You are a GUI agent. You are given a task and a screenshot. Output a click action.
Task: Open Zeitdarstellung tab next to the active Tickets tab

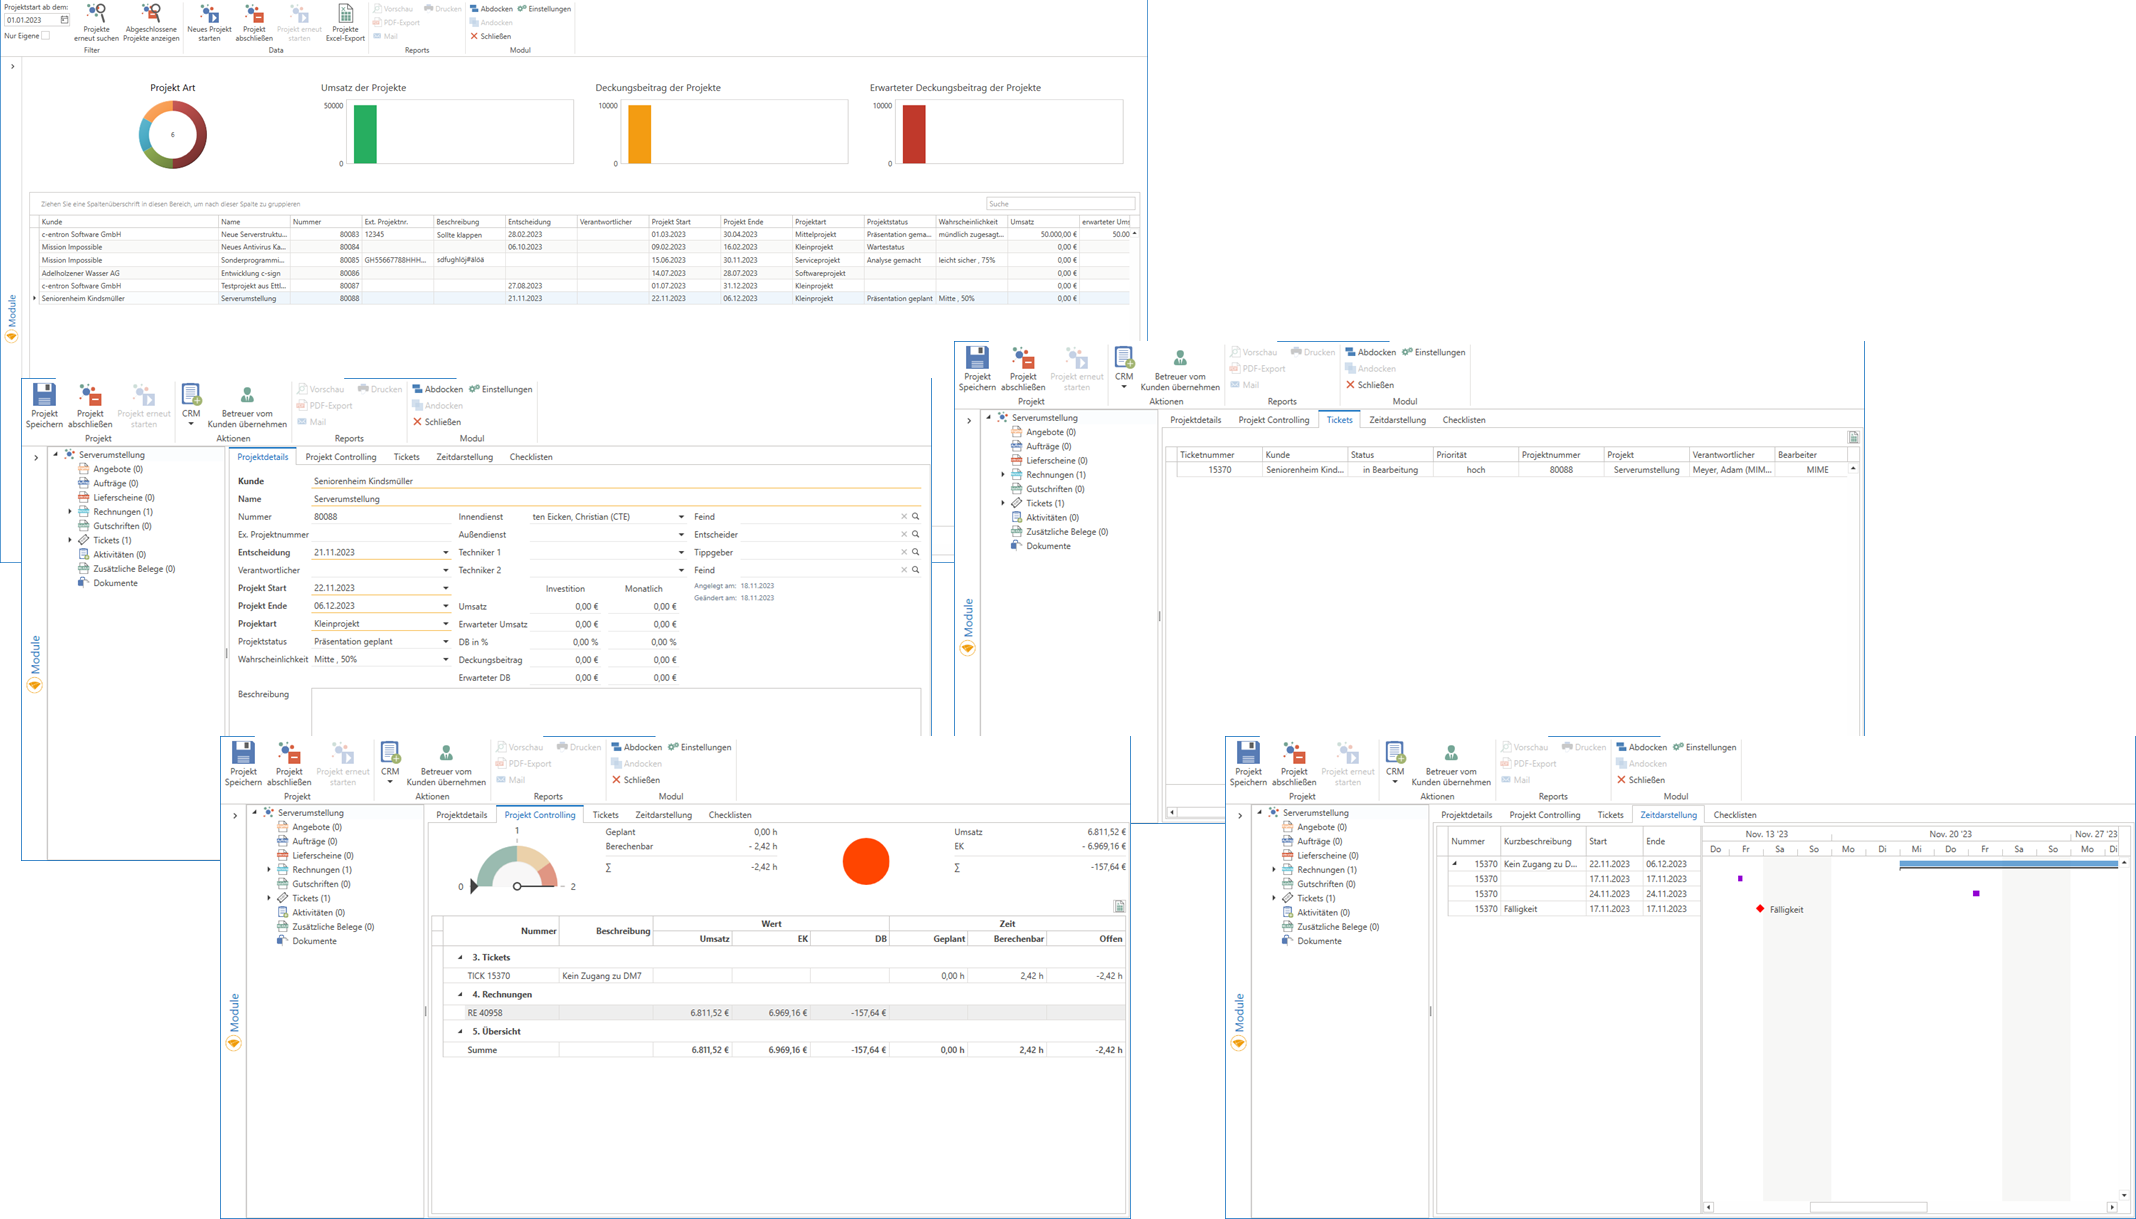1397,420
